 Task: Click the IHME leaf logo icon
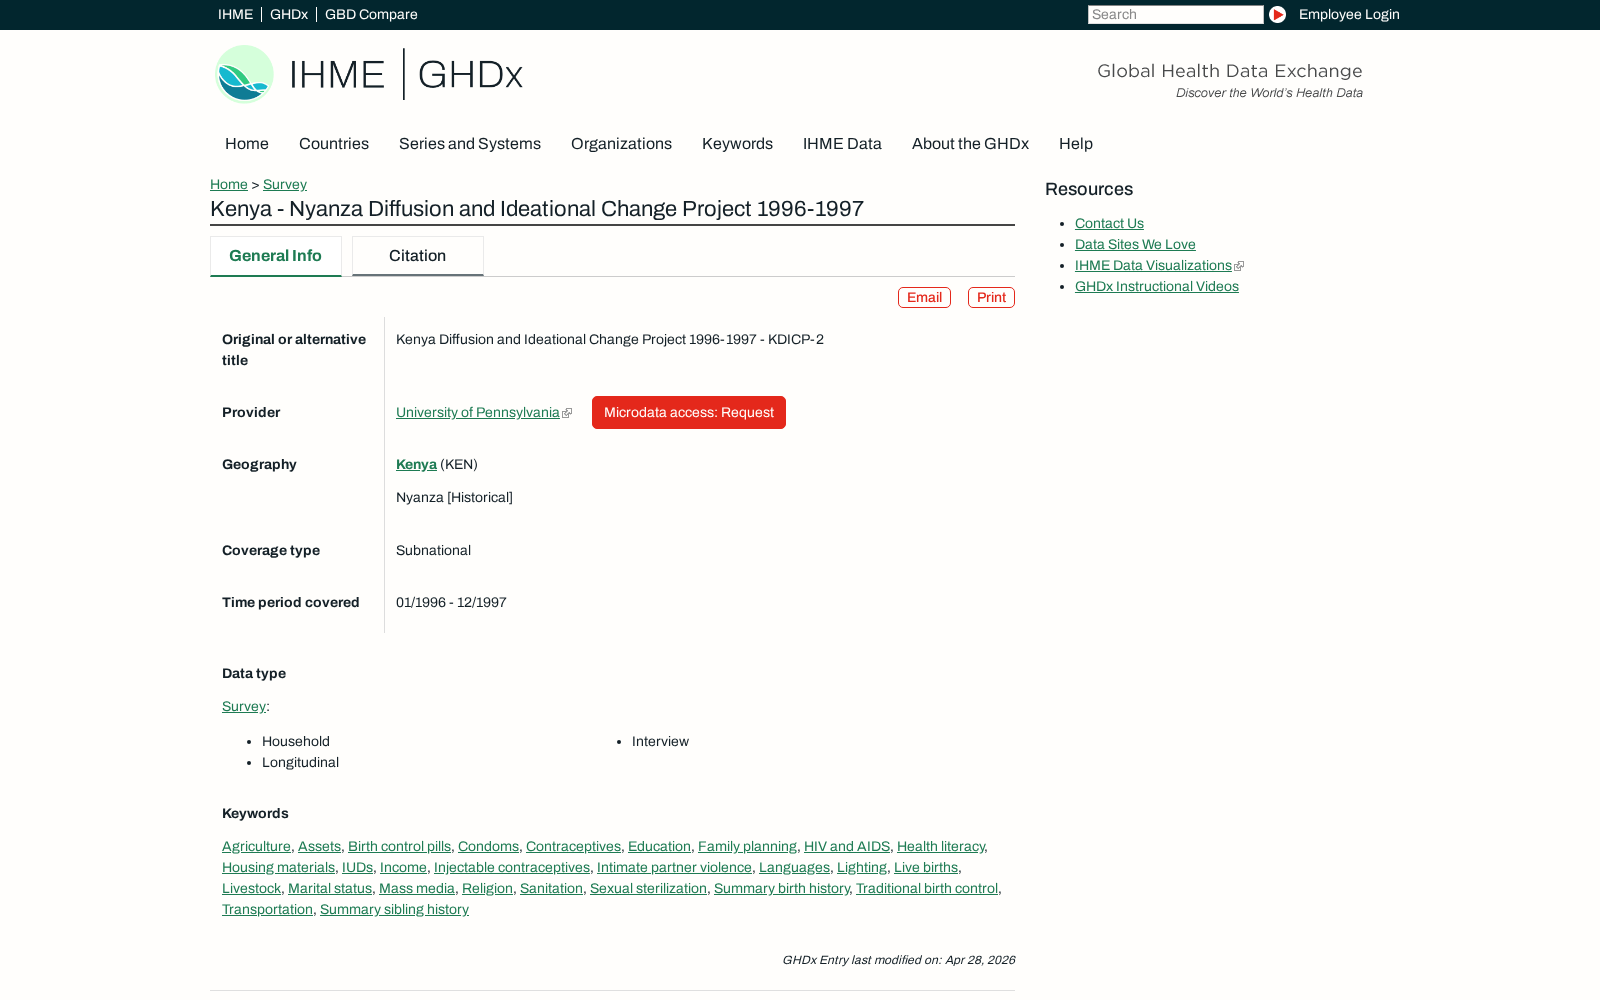[x=245, y=74]
